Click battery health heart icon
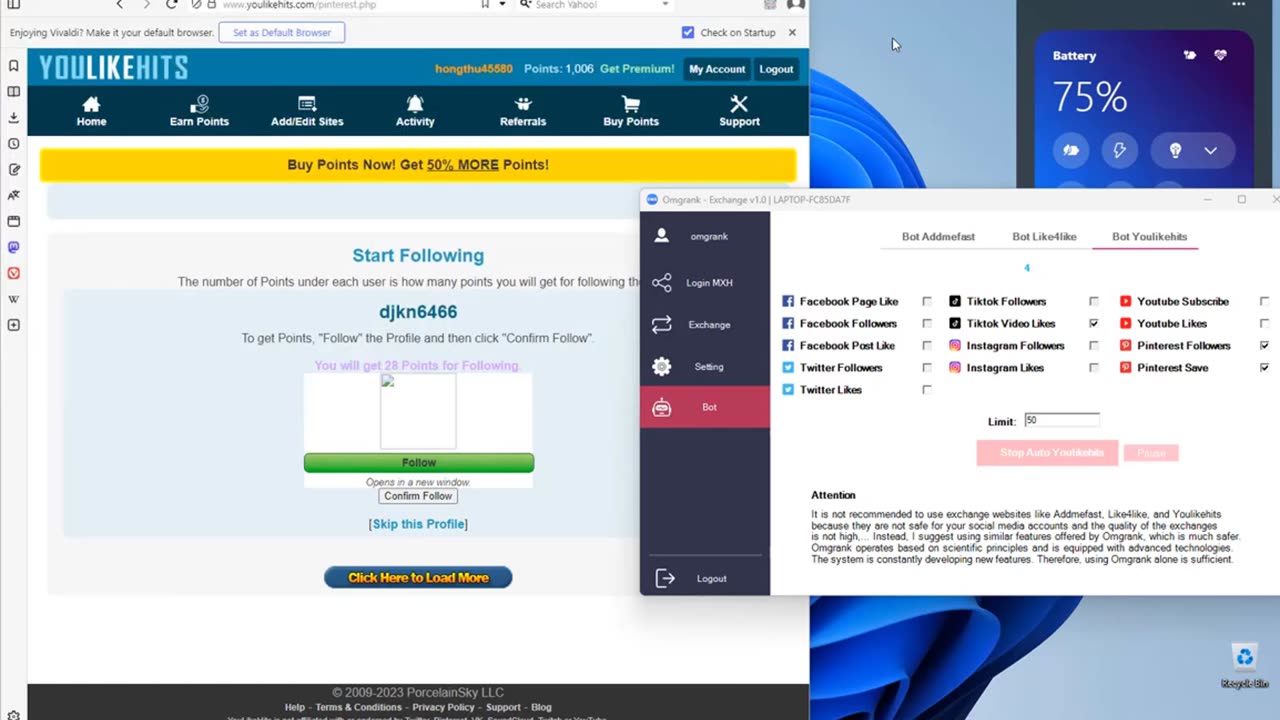The height and width of the screenshot is (720, 1280). pyautogui.click(x=1220, y=55)
